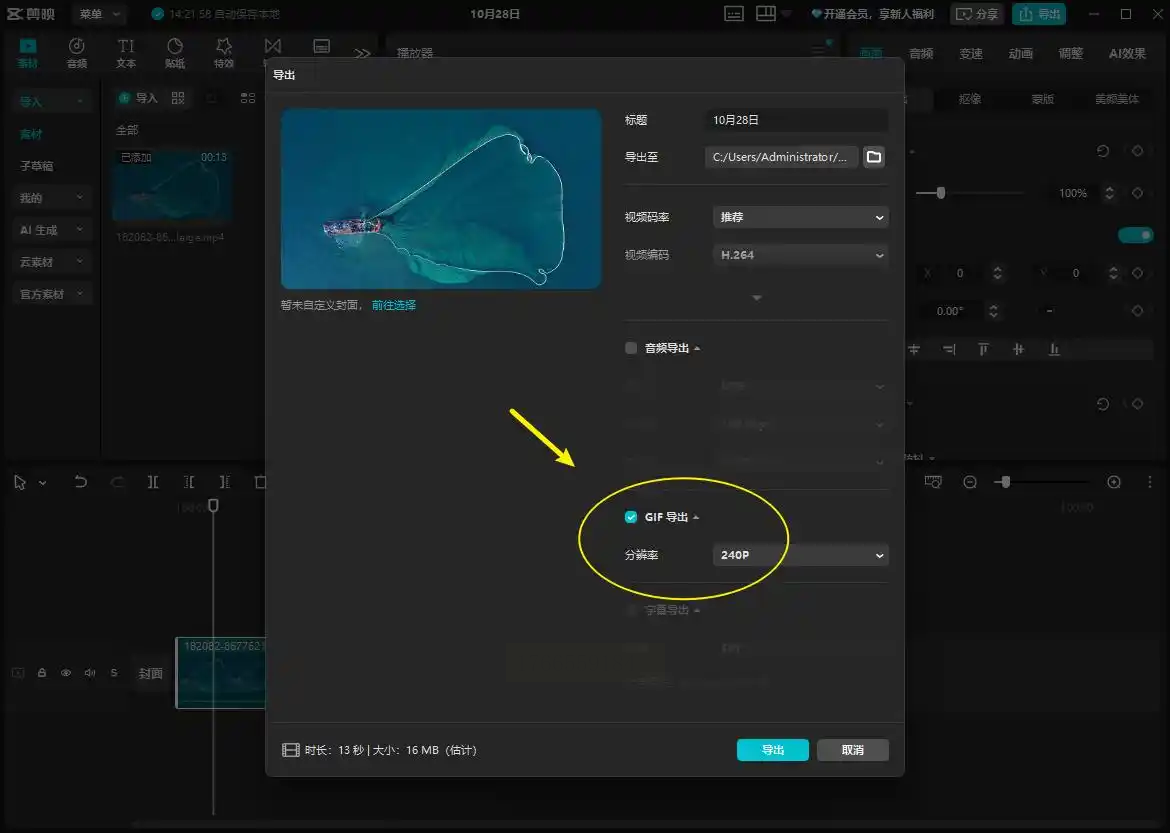Select the split clip tool icon
Screen dimensions: 1170x833
pyautogui.click(x=153, y=482)
